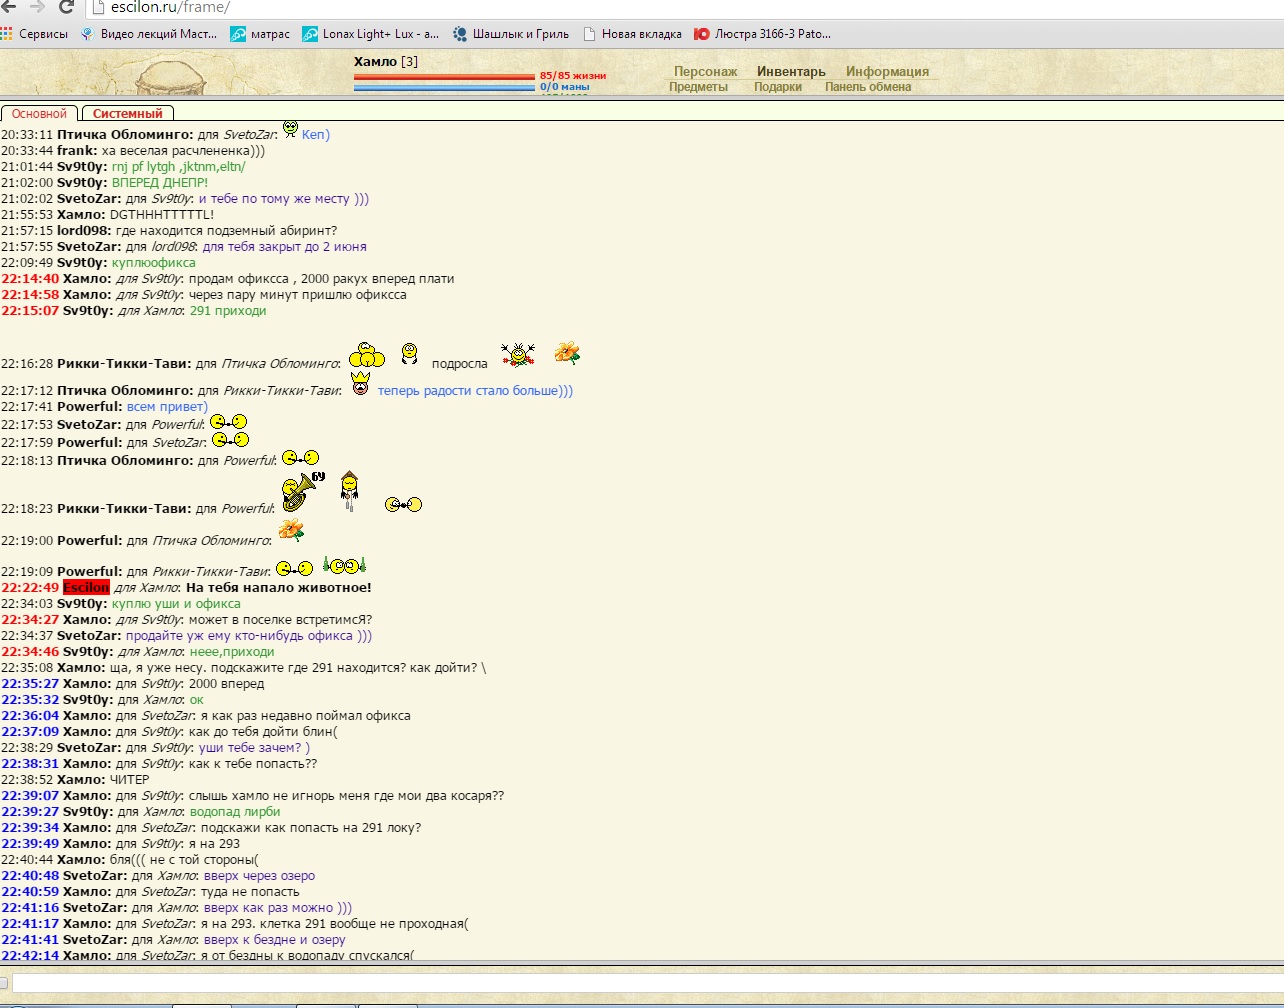Open the Персонаж menu
1284x1008 pixels.
click(x=705, y=71)
